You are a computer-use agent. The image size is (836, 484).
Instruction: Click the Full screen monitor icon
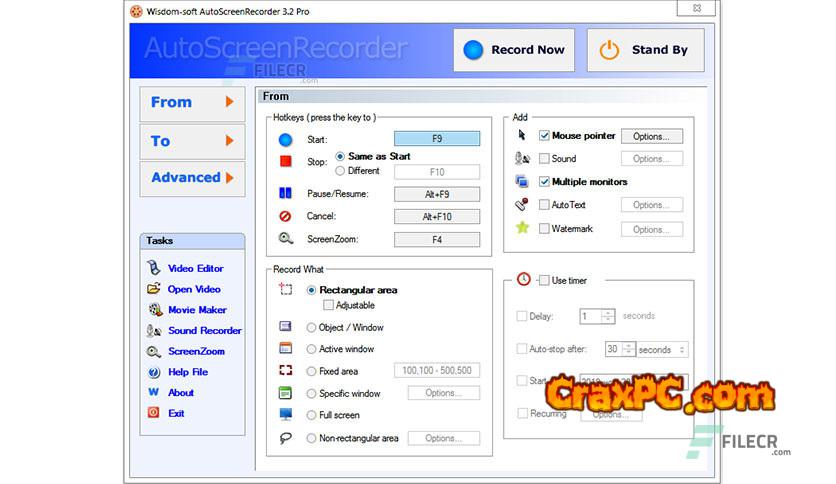tap(286, 414)
